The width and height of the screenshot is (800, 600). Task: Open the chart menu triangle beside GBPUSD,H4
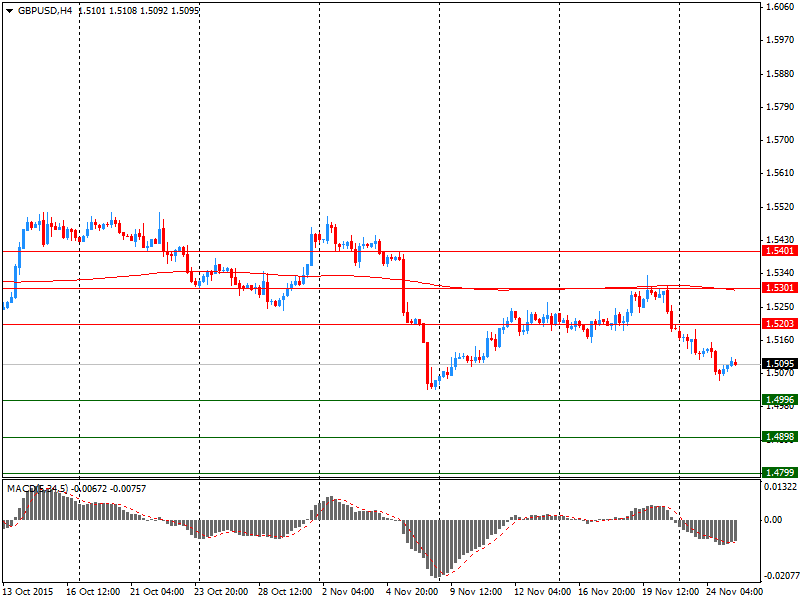(9, 11)
